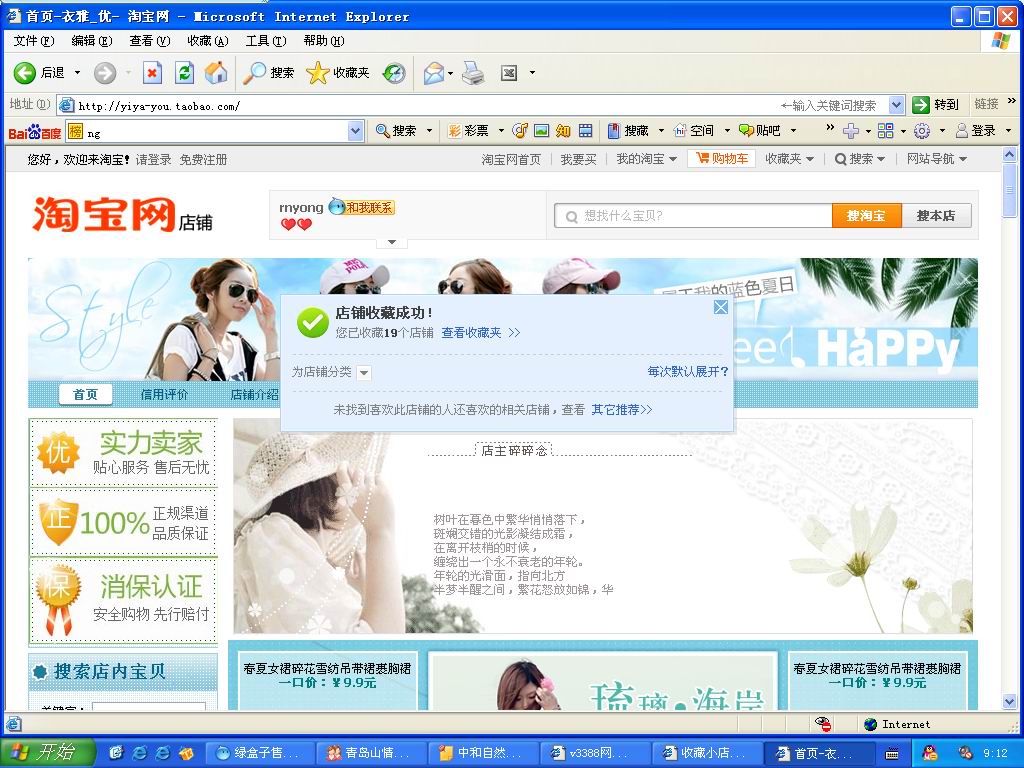Click the 搜淘宝 orange button
The height and width of the screenshot is (768, 1024).
(x=866, y=216)
